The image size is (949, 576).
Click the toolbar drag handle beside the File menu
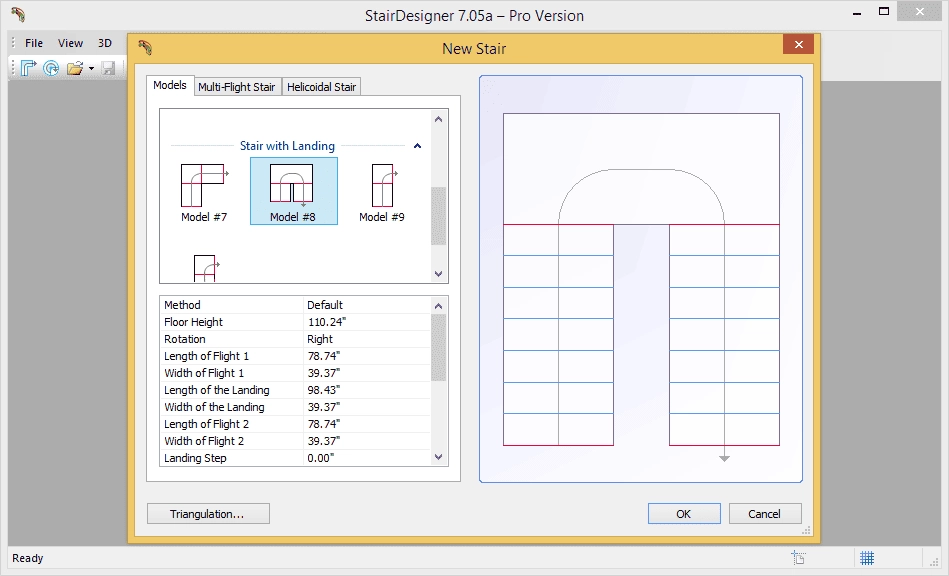(x=14, y=43)
